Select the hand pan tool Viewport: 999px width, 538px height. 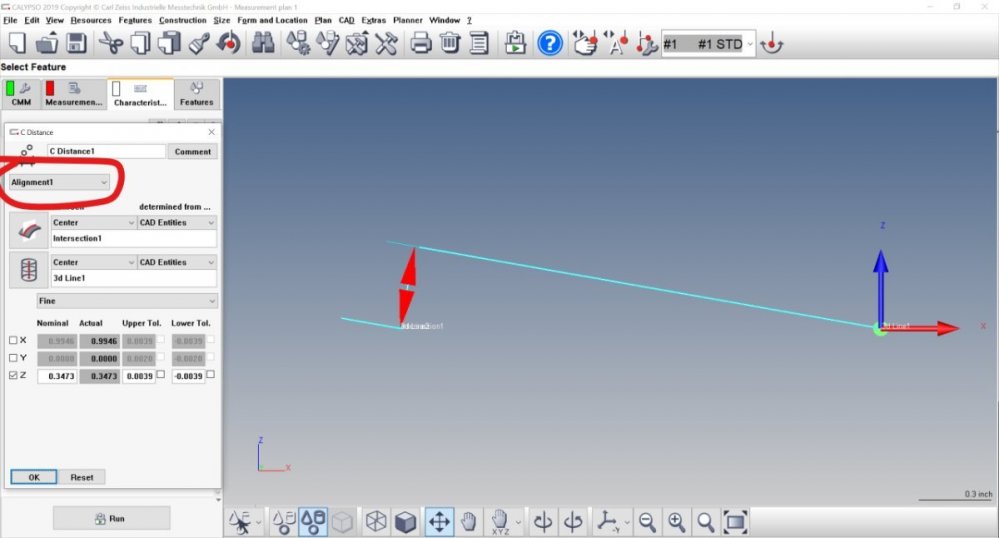(x=469, y=522)
